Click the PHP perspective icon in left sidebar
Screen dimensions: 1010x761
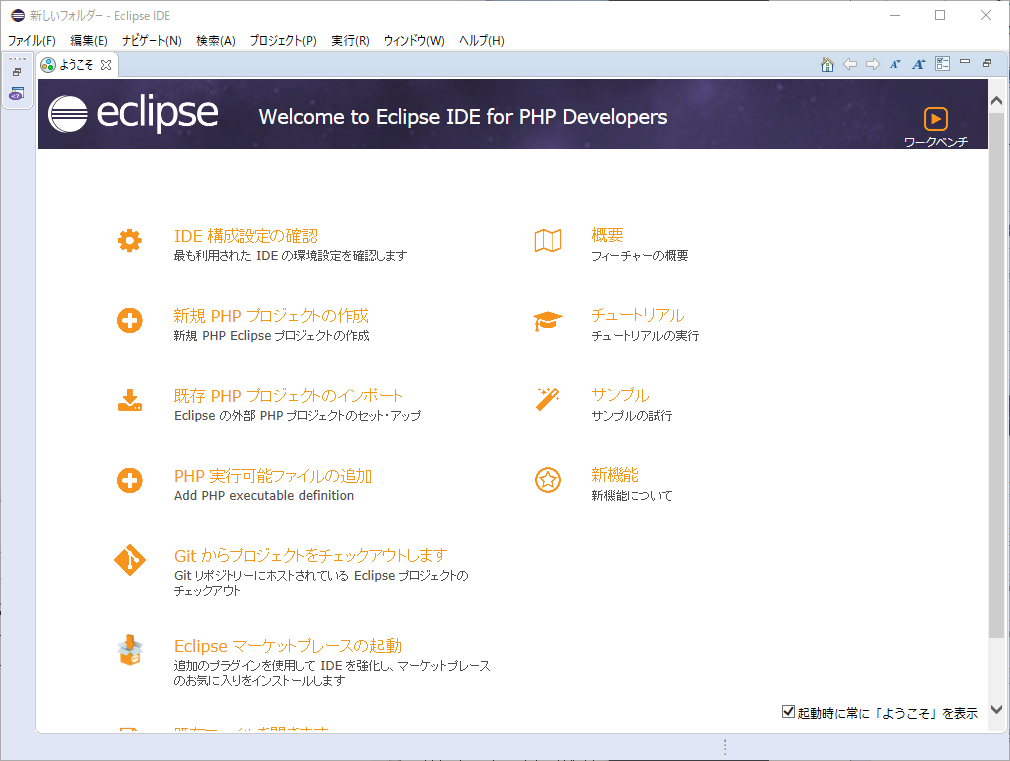(17, 94)
